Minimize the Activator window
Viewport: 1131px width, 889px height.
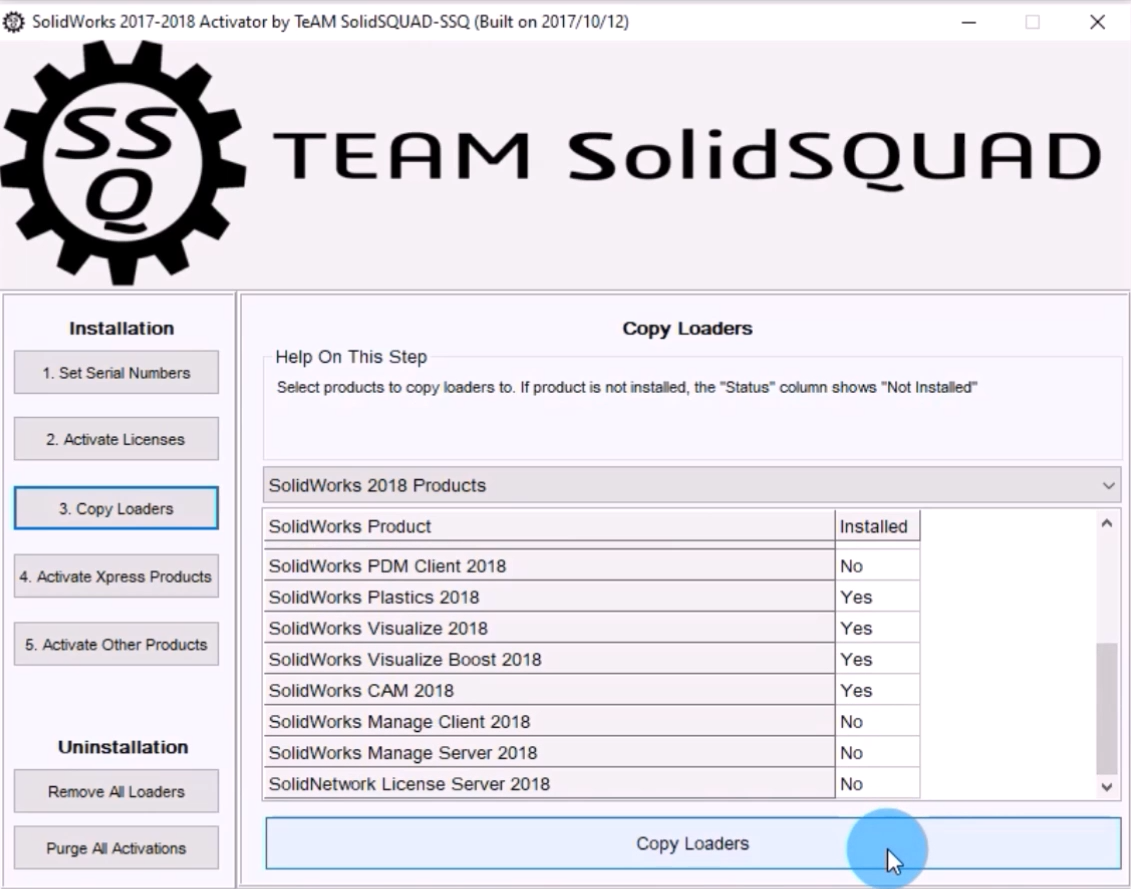coord(968,22)
